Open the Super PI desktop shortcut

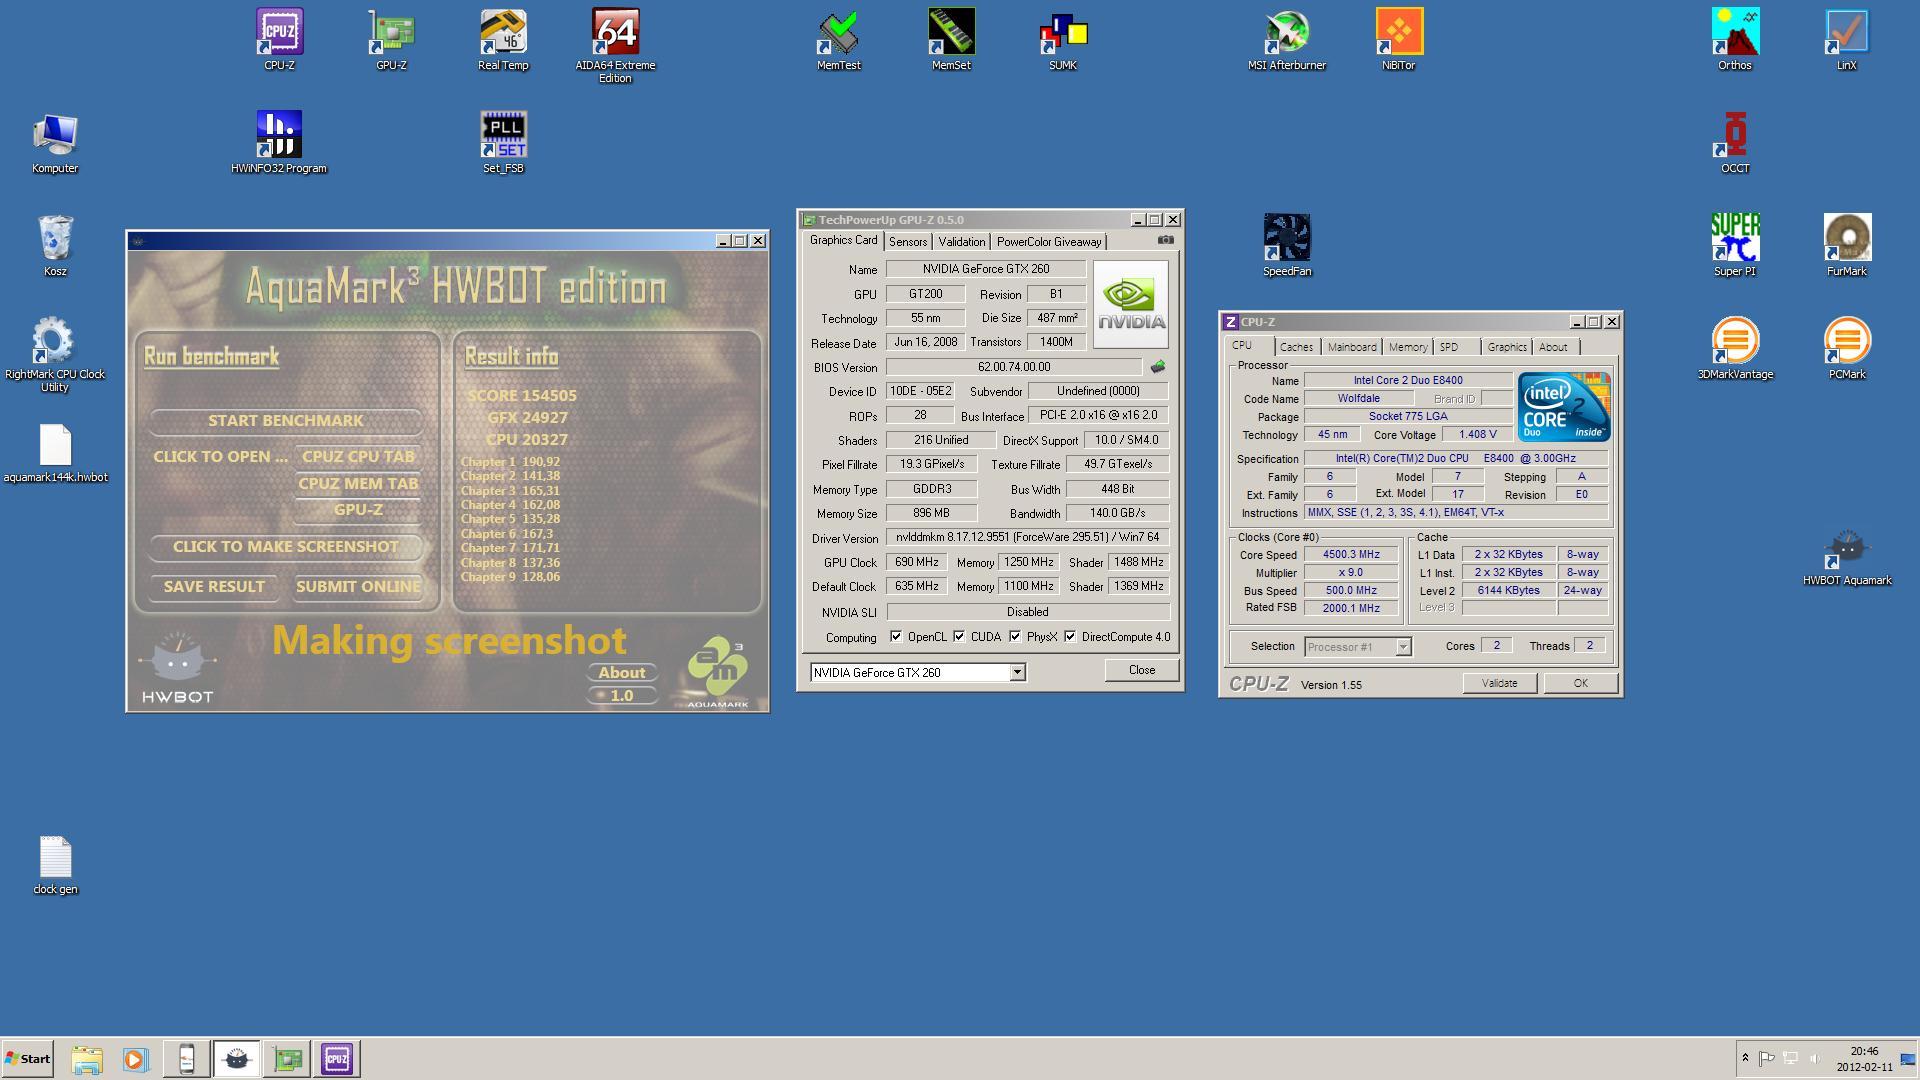1735,246
